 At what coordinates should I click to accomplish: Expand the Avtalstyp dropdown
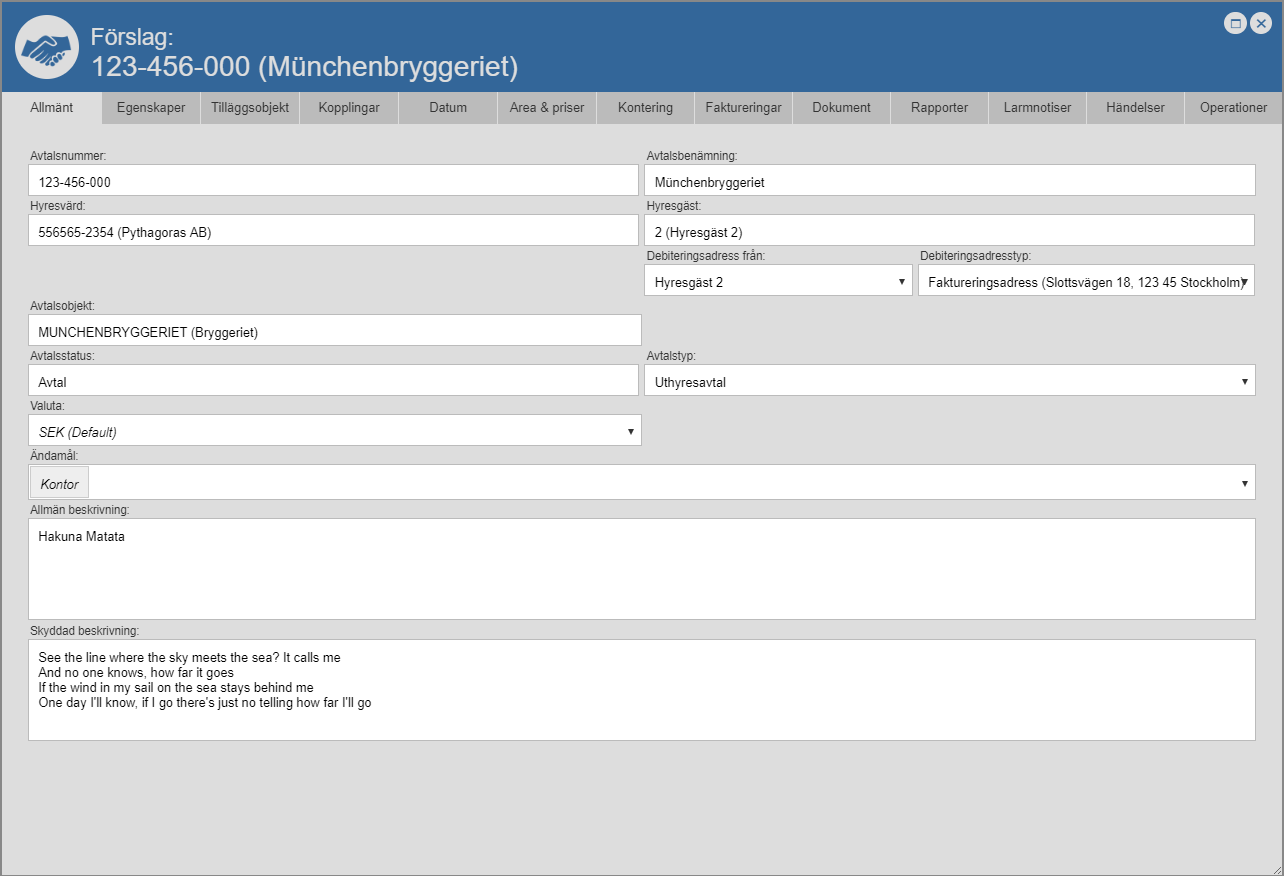[949, 381]
